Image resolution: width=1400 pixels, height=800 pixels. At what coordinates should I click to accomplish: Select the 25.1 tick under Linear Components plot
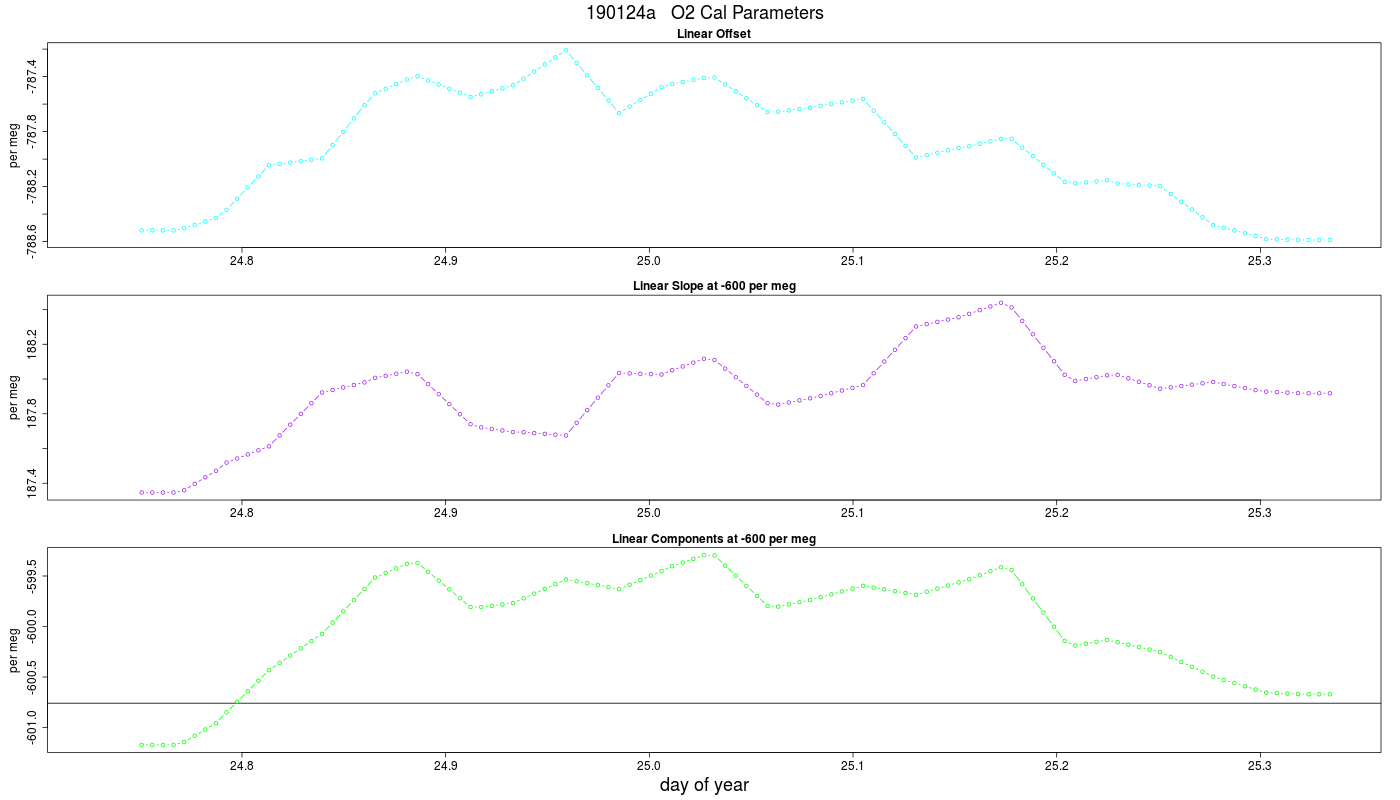point(852,767)
